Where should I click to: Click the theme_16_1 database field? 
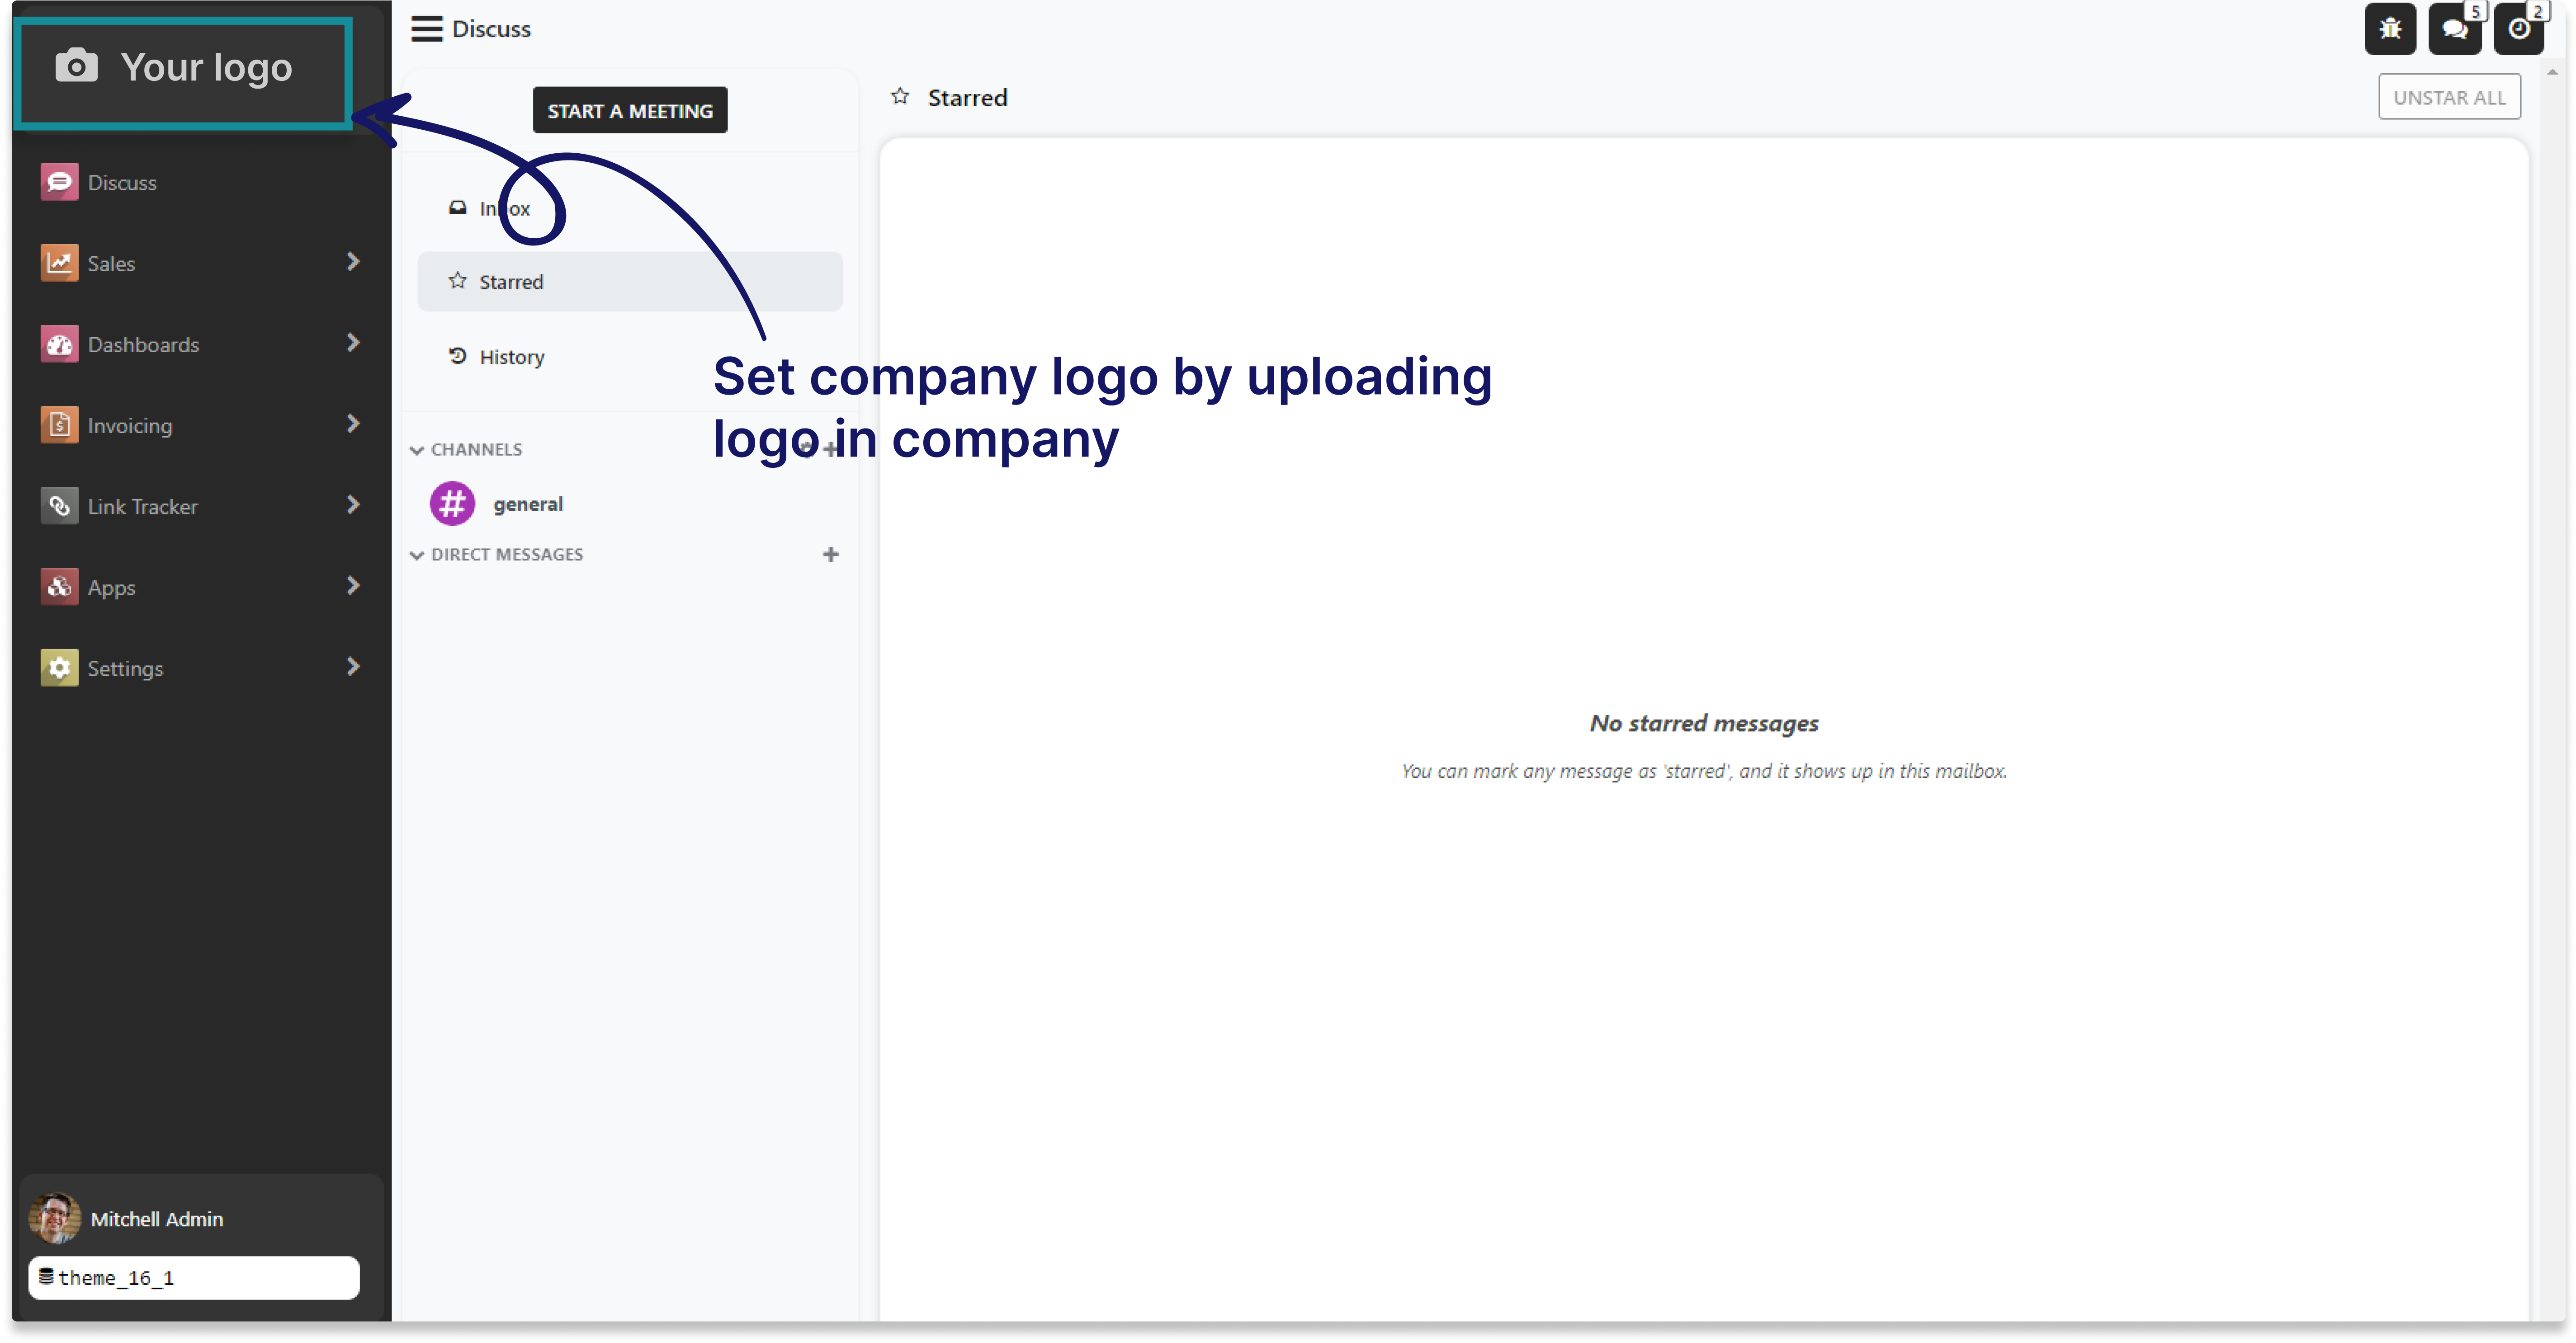pos(194,1277)
